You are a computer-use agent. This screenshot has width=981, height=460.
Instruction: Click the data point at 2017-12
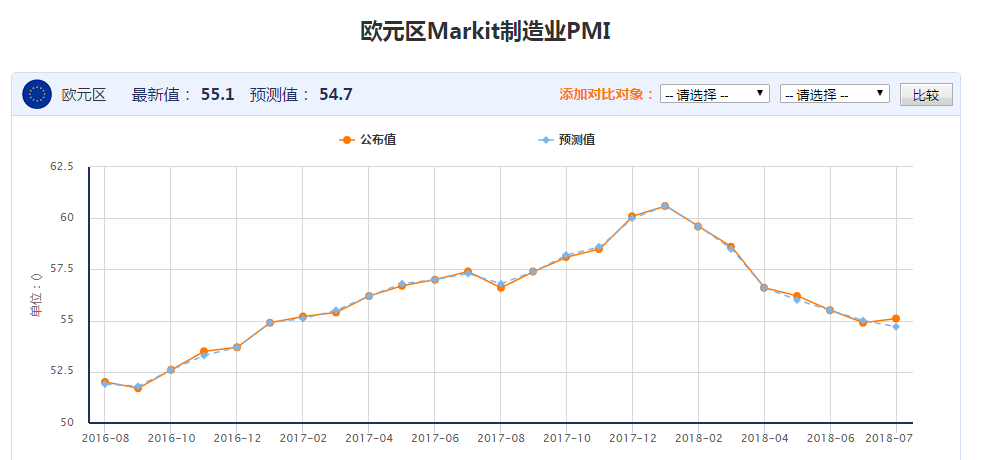[632, 216]
